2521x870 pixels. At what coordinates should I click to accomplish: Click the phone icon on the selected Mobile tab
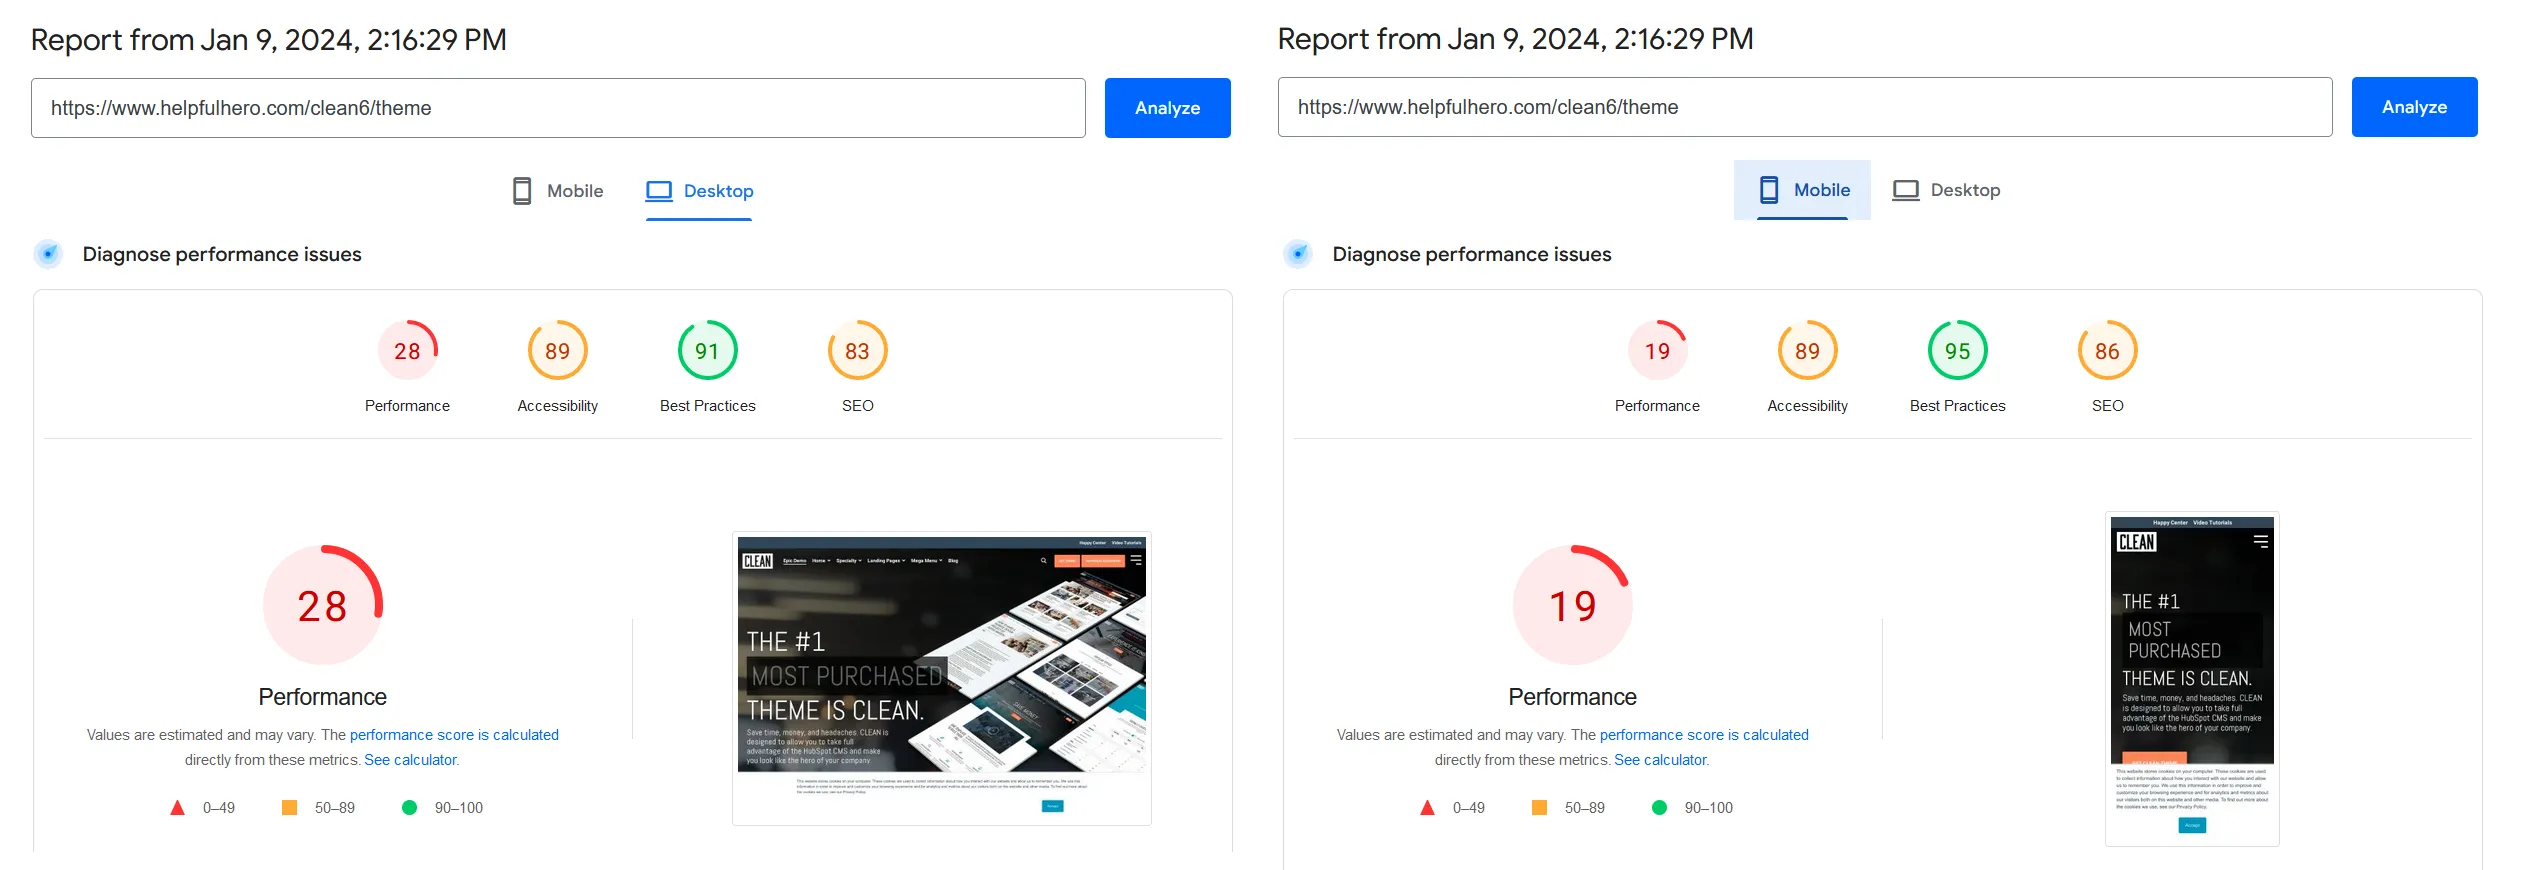pyautogui.click(x=1769, y=190)
